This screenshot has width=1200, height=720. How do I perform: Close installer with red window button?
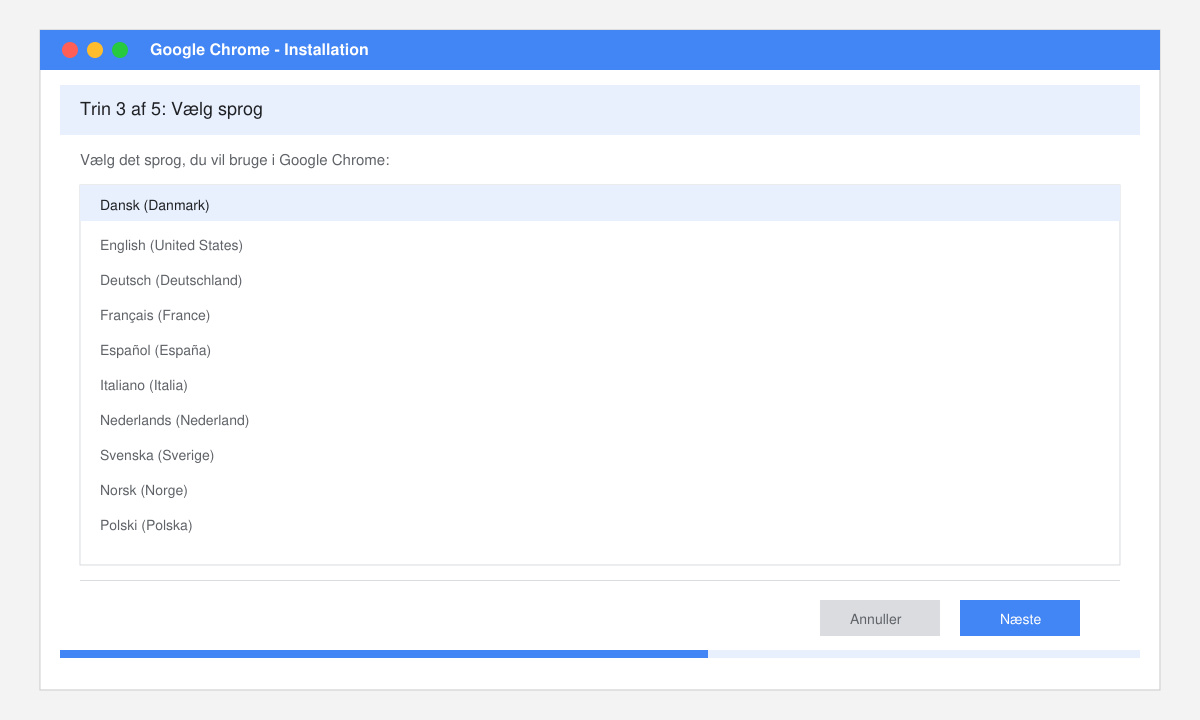pyautogui.click(x=70, y=50)
